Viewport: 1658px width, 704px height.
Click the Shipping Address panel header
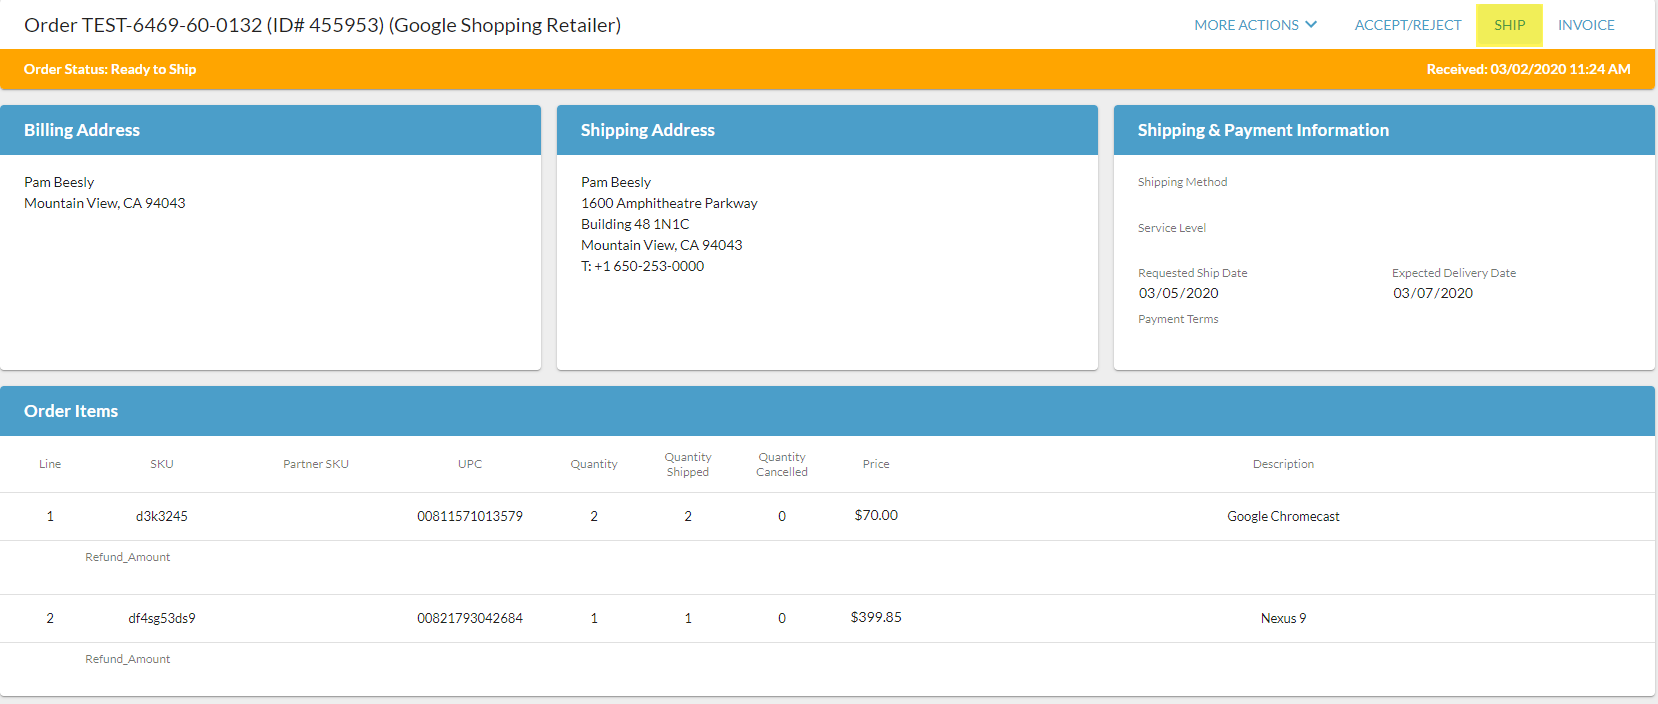pyautogui.click(x=647, y=130)
